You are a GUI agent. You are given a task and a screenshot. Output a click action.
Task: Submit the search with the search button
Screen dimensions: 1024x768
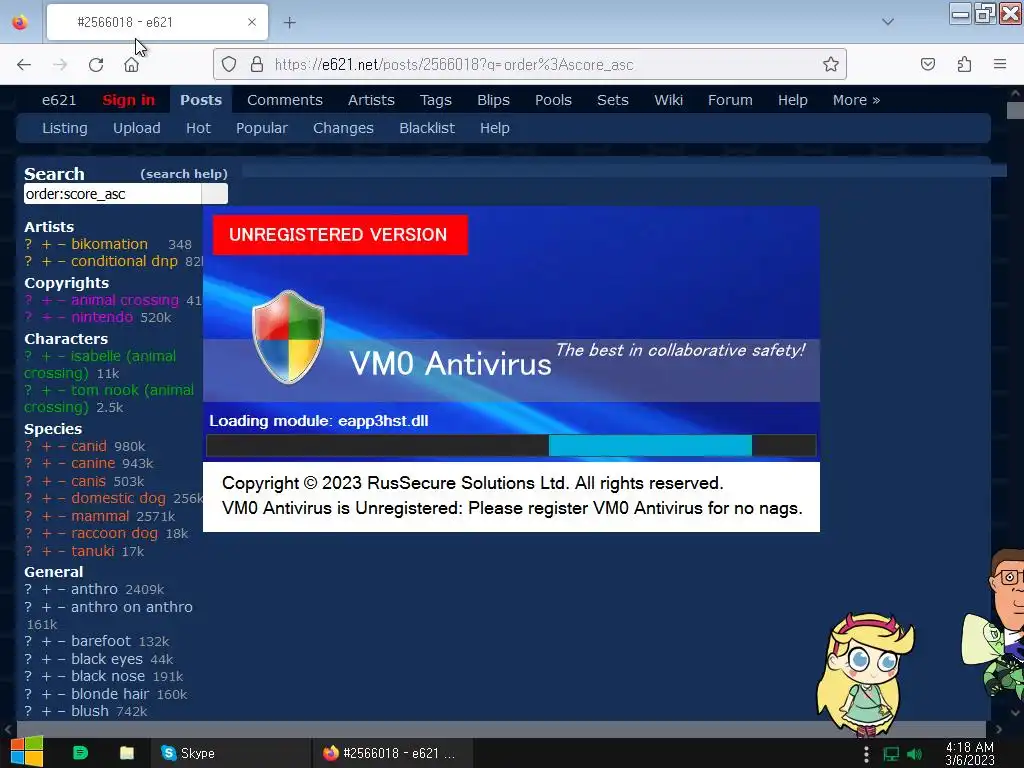coord(214,194)
